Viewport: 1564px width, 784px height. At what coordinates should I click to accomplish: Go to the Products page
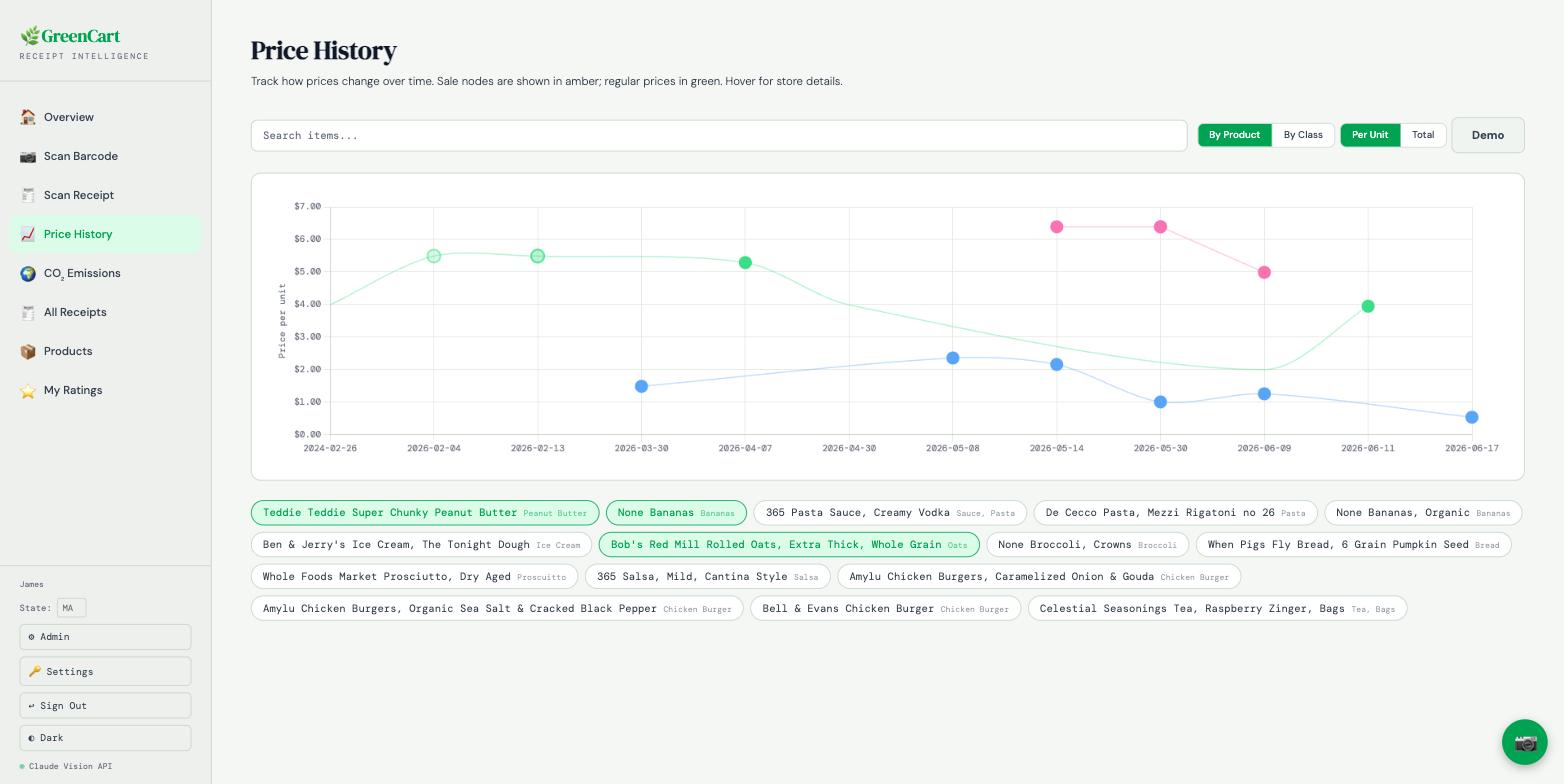105,351
